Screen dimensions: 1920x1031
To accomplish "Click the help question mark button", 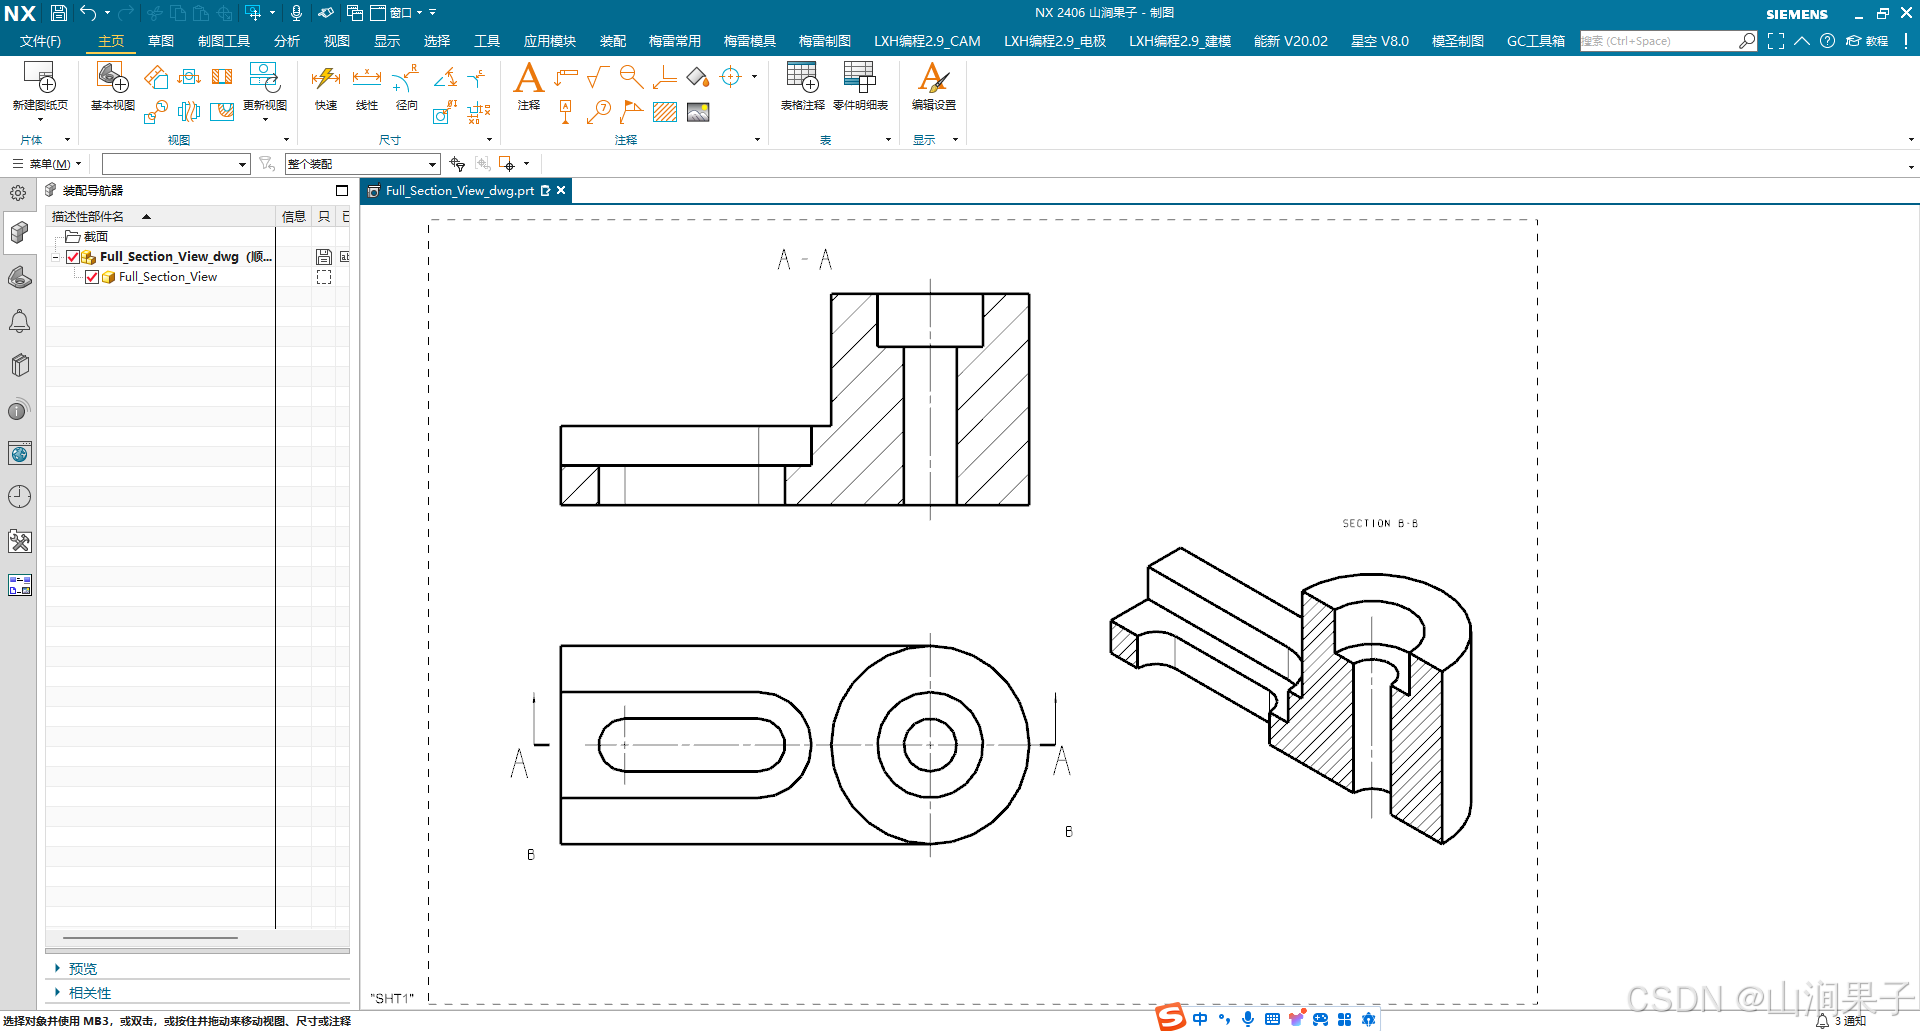I will point(1827,41).
